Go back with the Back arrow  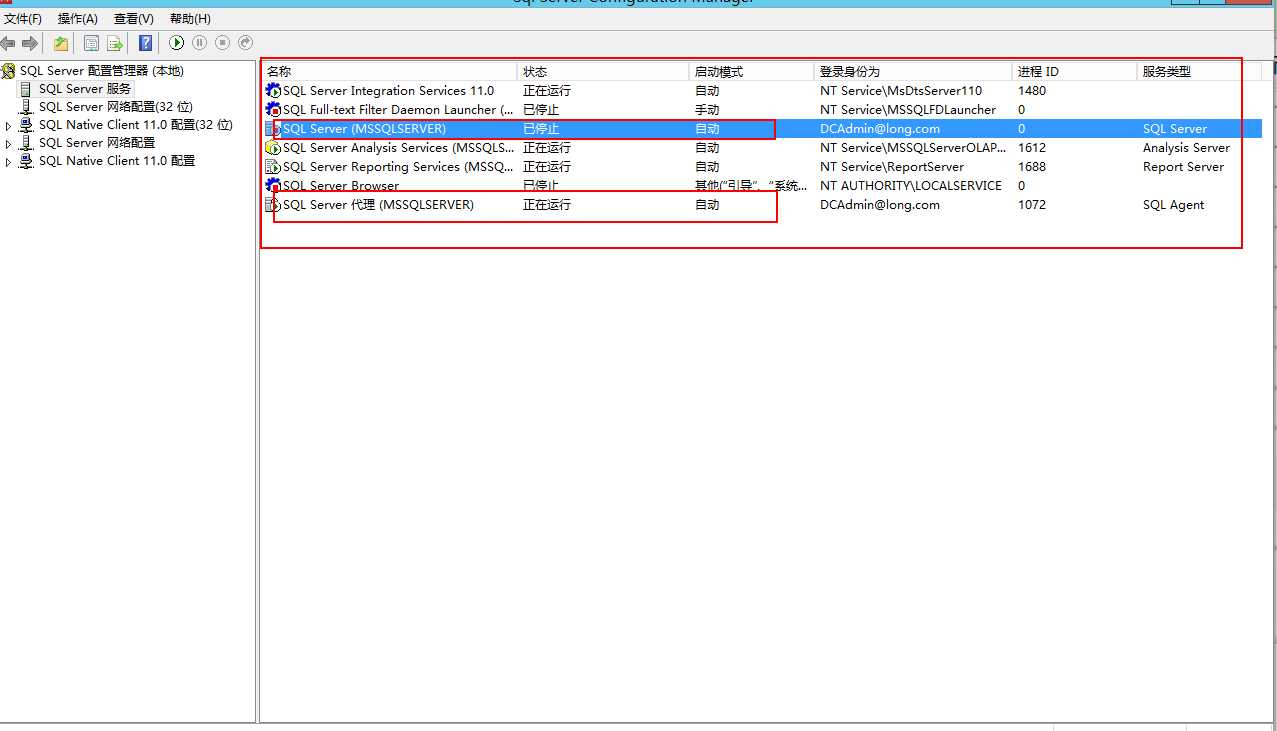[8, 43]
